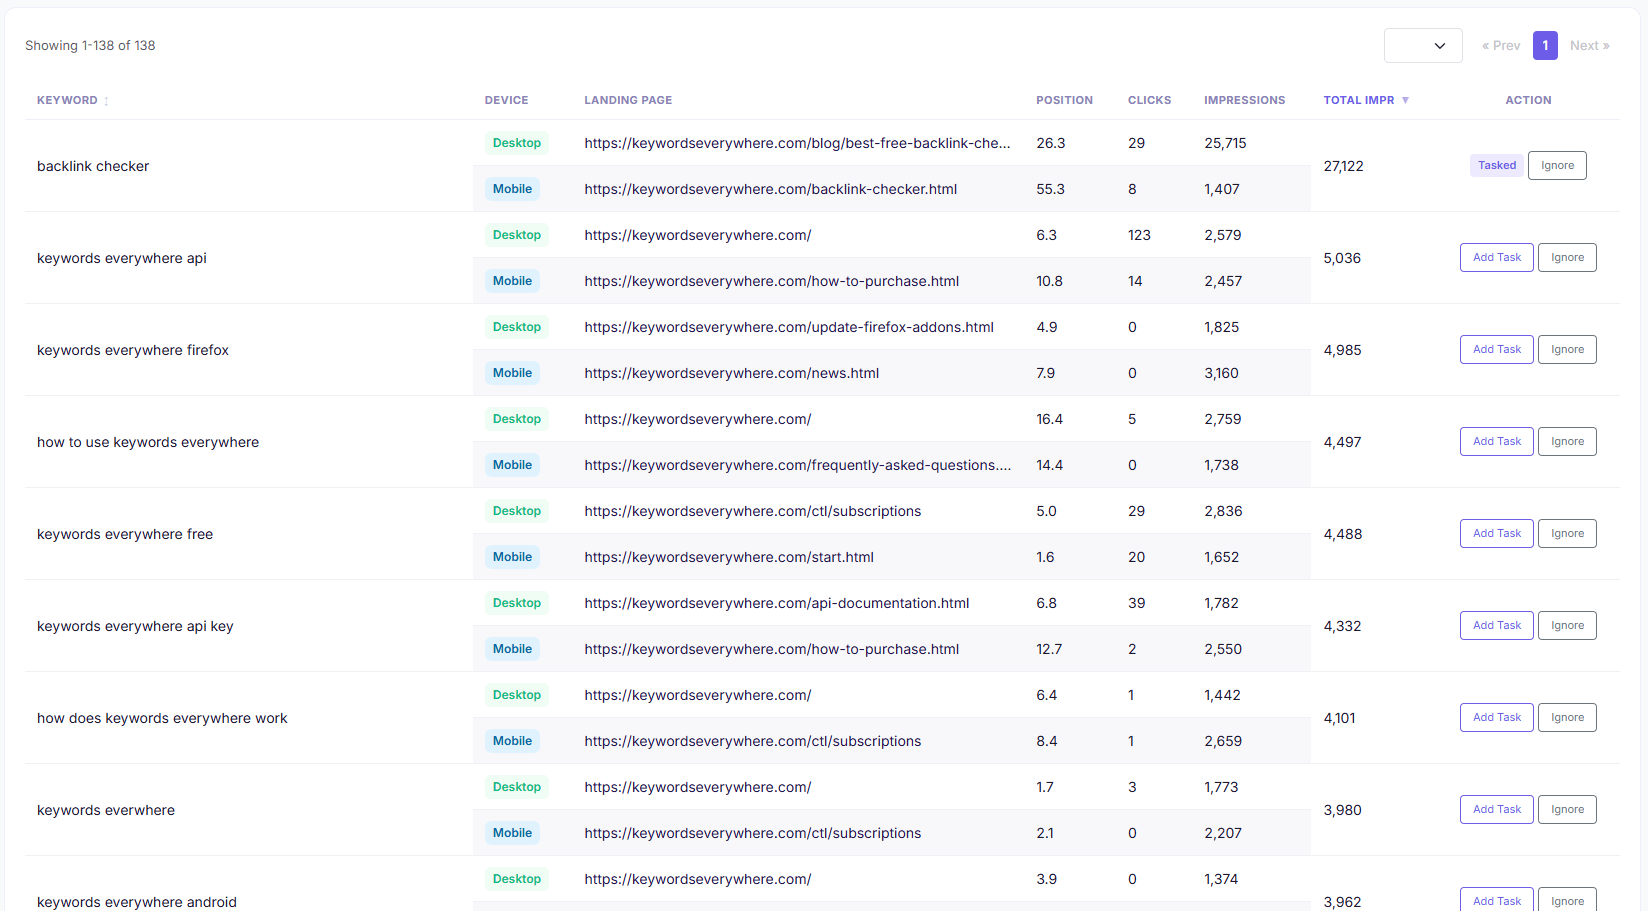Ignore keywords everywhere android

[1567, 899]
